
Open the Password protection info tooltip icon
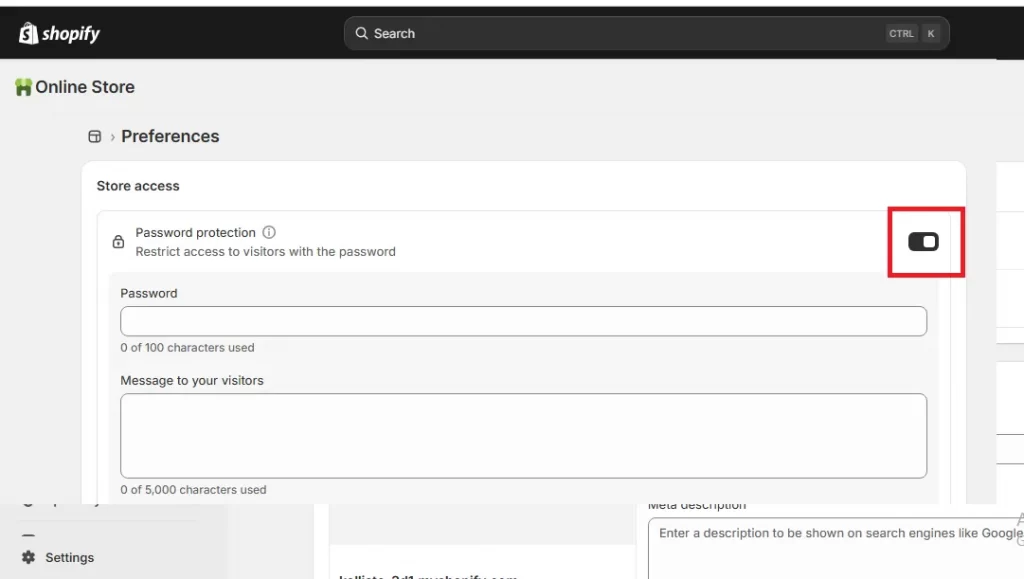(x=268, y=232)
